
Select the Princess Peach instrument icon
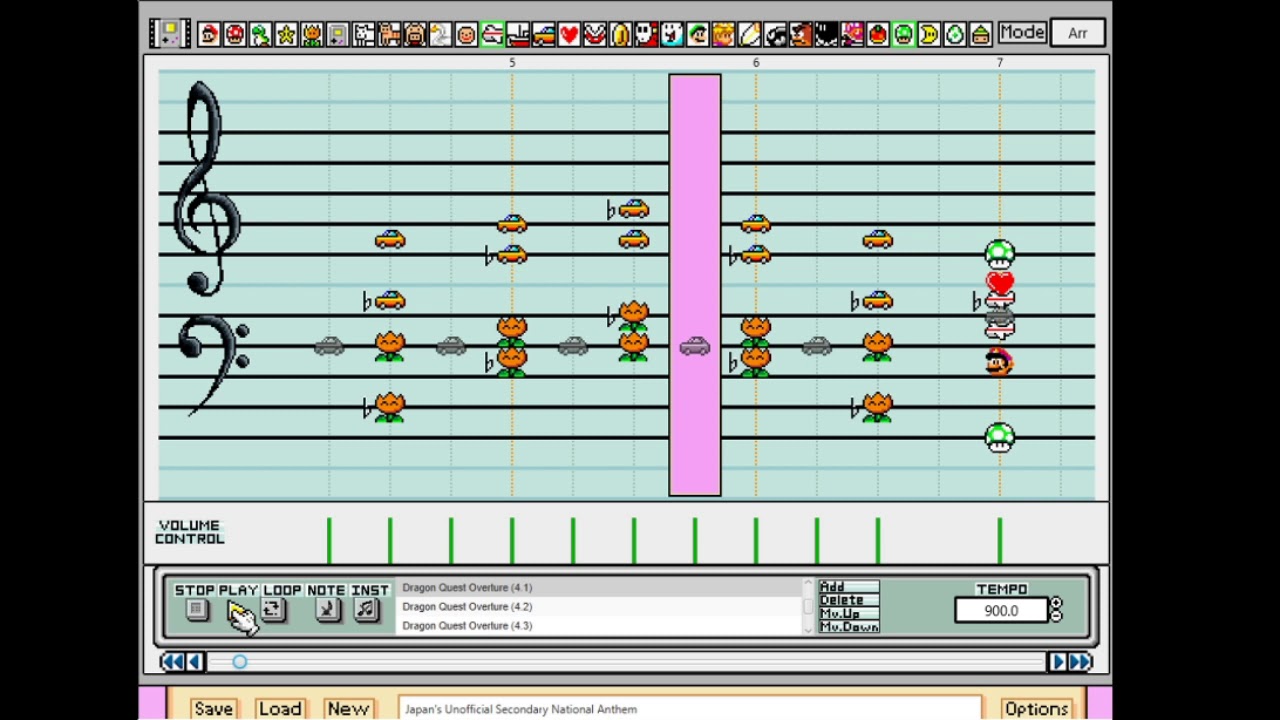click(x=723, y=35)
